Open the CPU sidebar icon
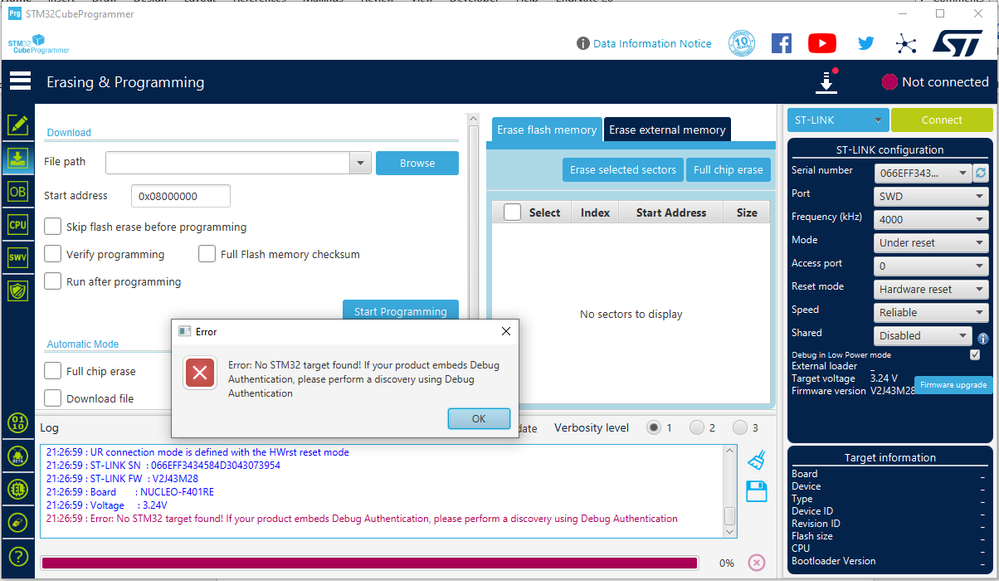999x581 pixels. click(x=18, y=224)
